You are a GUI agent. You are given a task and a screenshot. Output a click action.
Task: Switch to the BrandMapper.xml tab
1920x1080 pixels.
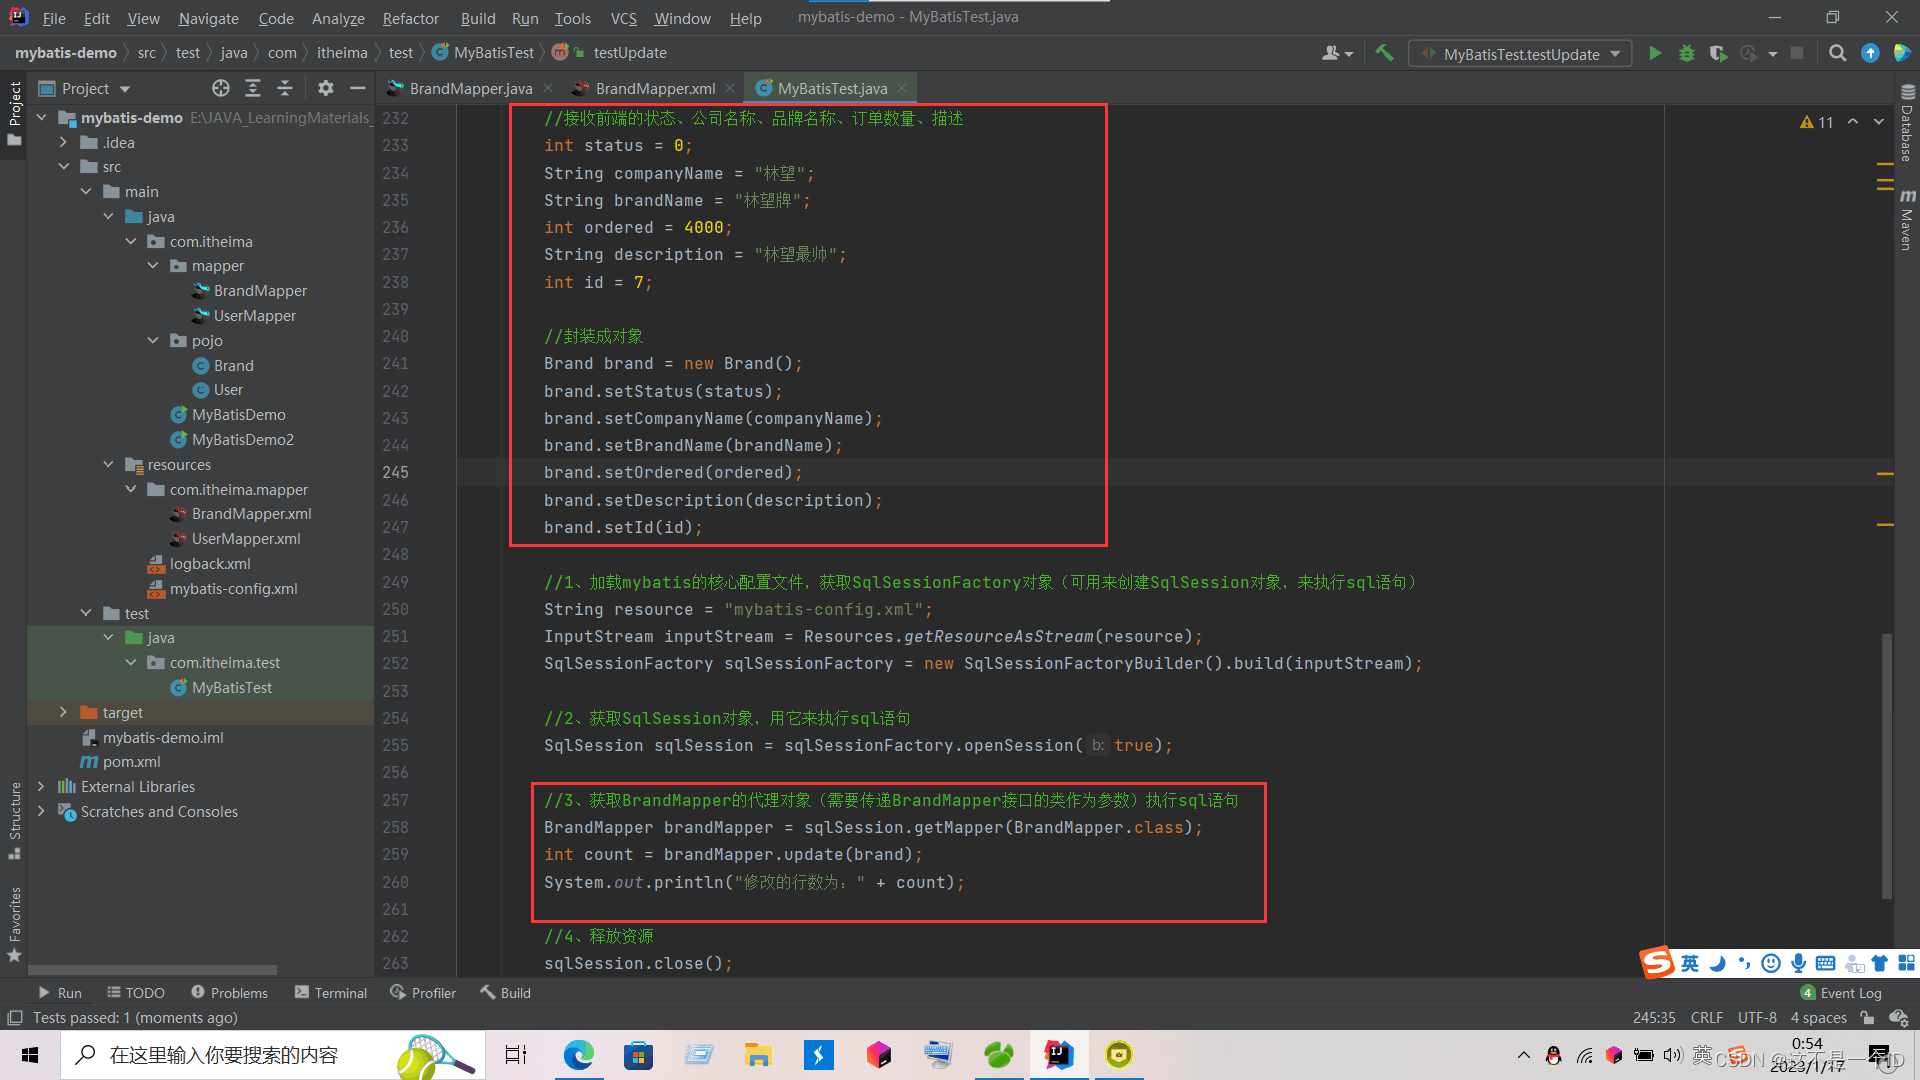655,88
